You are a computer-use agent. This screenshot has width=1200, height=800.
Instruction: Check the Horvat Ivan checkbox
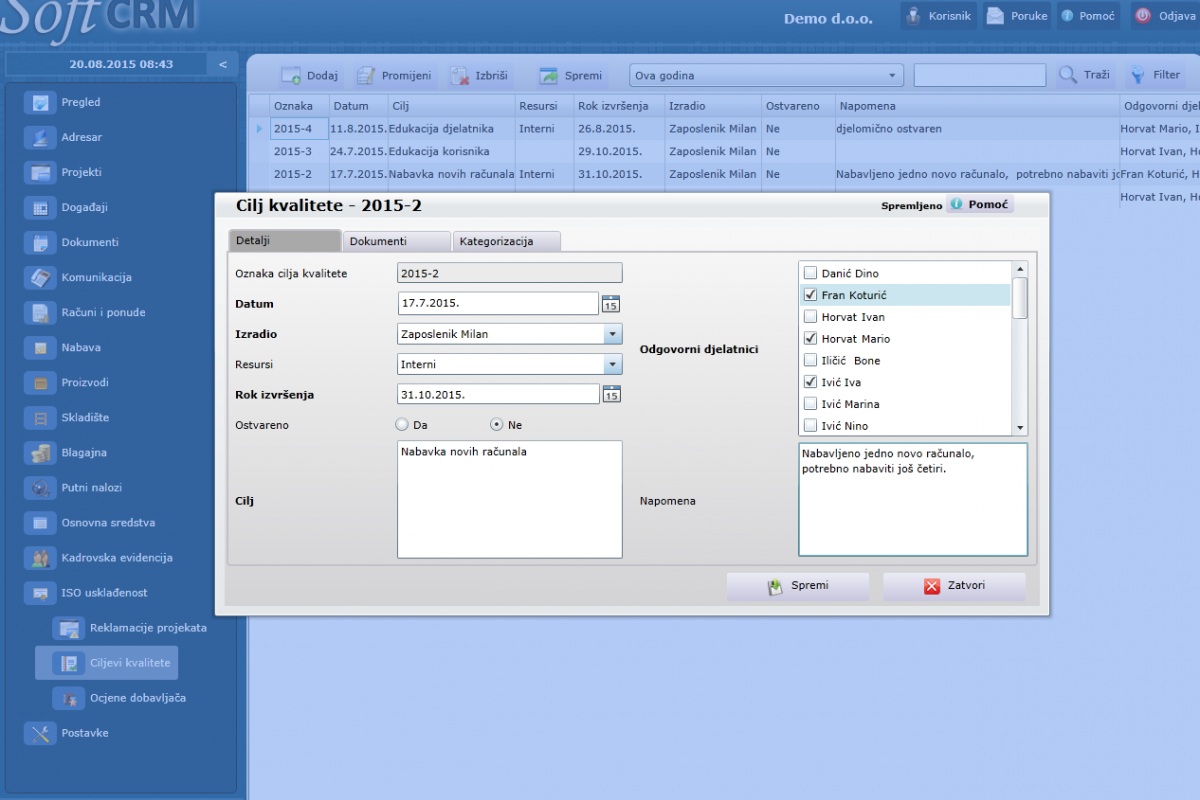coord(811,317)
